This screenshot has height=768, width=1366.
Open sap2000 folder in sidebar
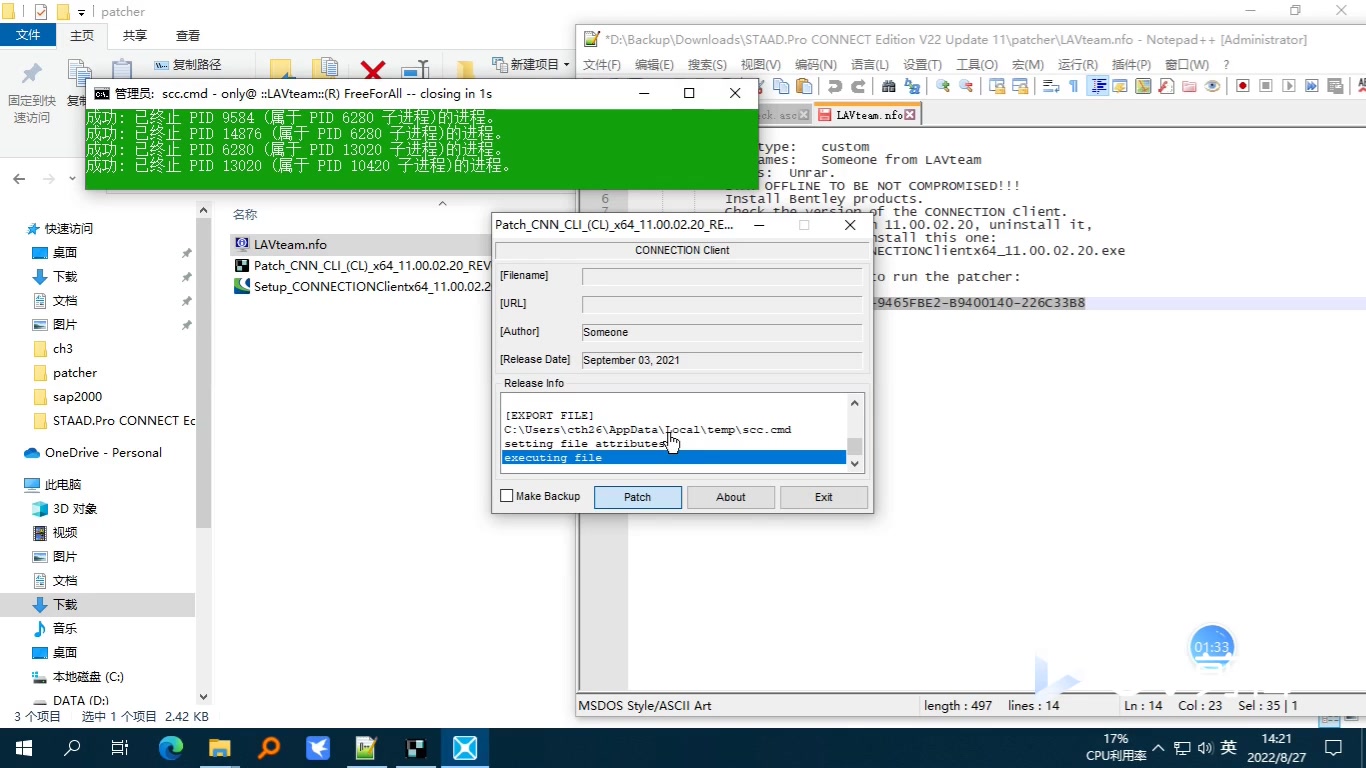point(77,397)
